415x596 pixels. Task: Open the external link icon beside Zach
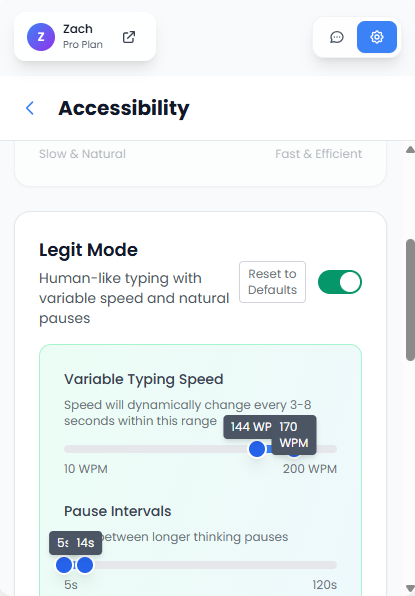tap(129, 37)
